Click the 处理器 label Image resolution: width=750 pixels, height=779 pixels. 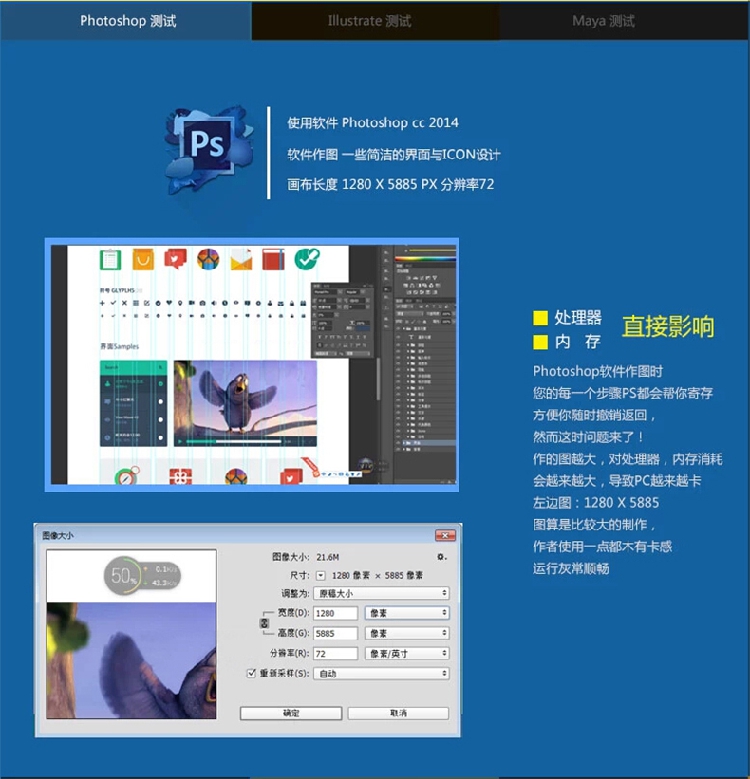pyautogui.click(x=578, y=317)
